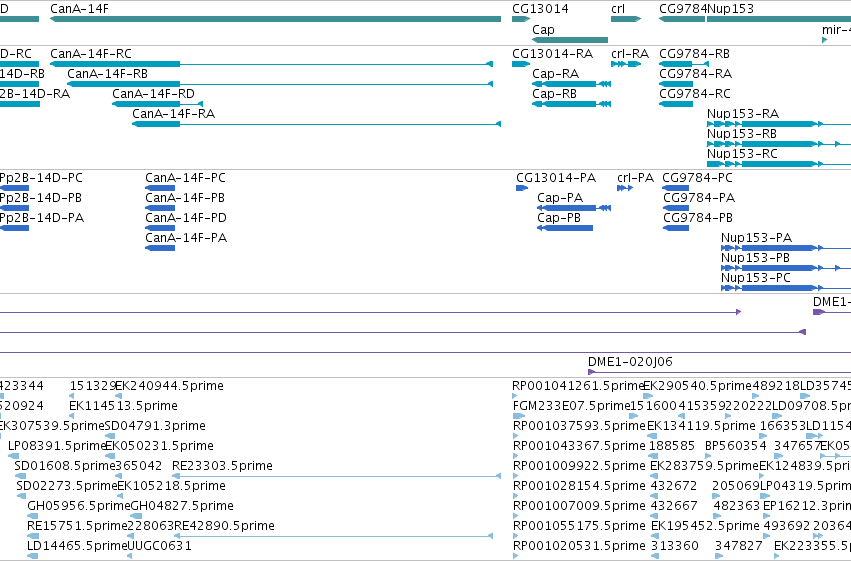Click the teal Cap gene bar glyph
Image resolution: width=851 pixels, height=561 pixels.
click(x=570, y=40)
